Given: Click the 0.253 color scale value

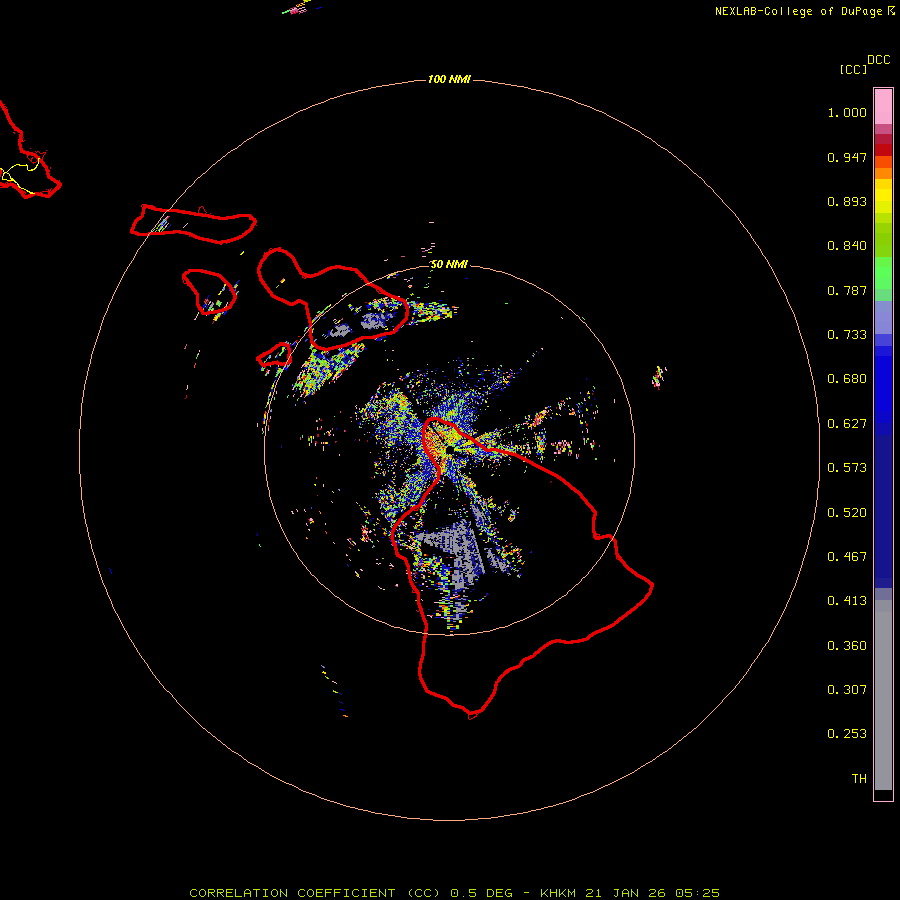Looking at the screenshot, I should (x=847, y=734).
